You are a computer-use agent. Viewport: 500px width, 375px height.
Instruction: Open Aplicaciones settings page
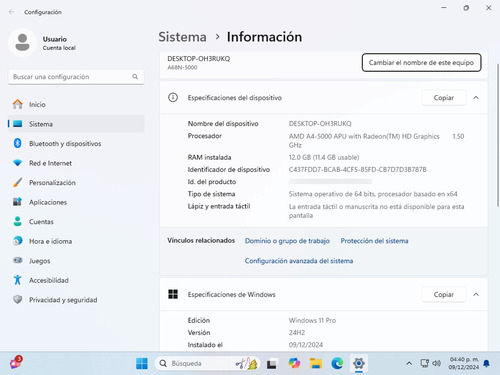click(76, 202)
